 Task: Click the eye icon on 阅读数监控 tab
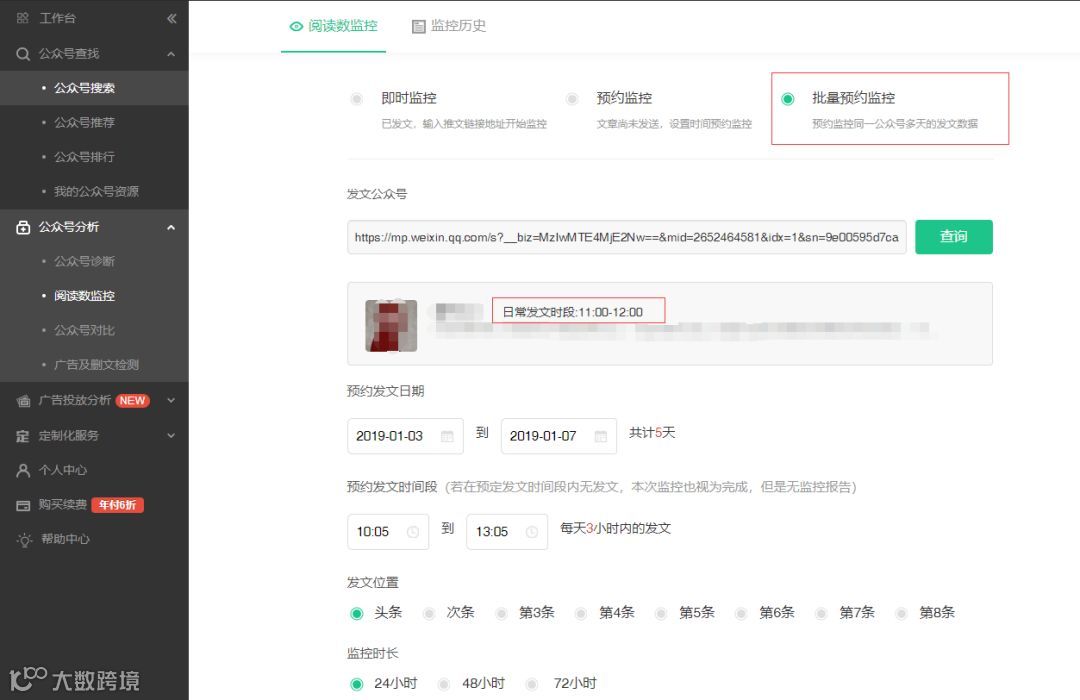(x=296, y=26)
